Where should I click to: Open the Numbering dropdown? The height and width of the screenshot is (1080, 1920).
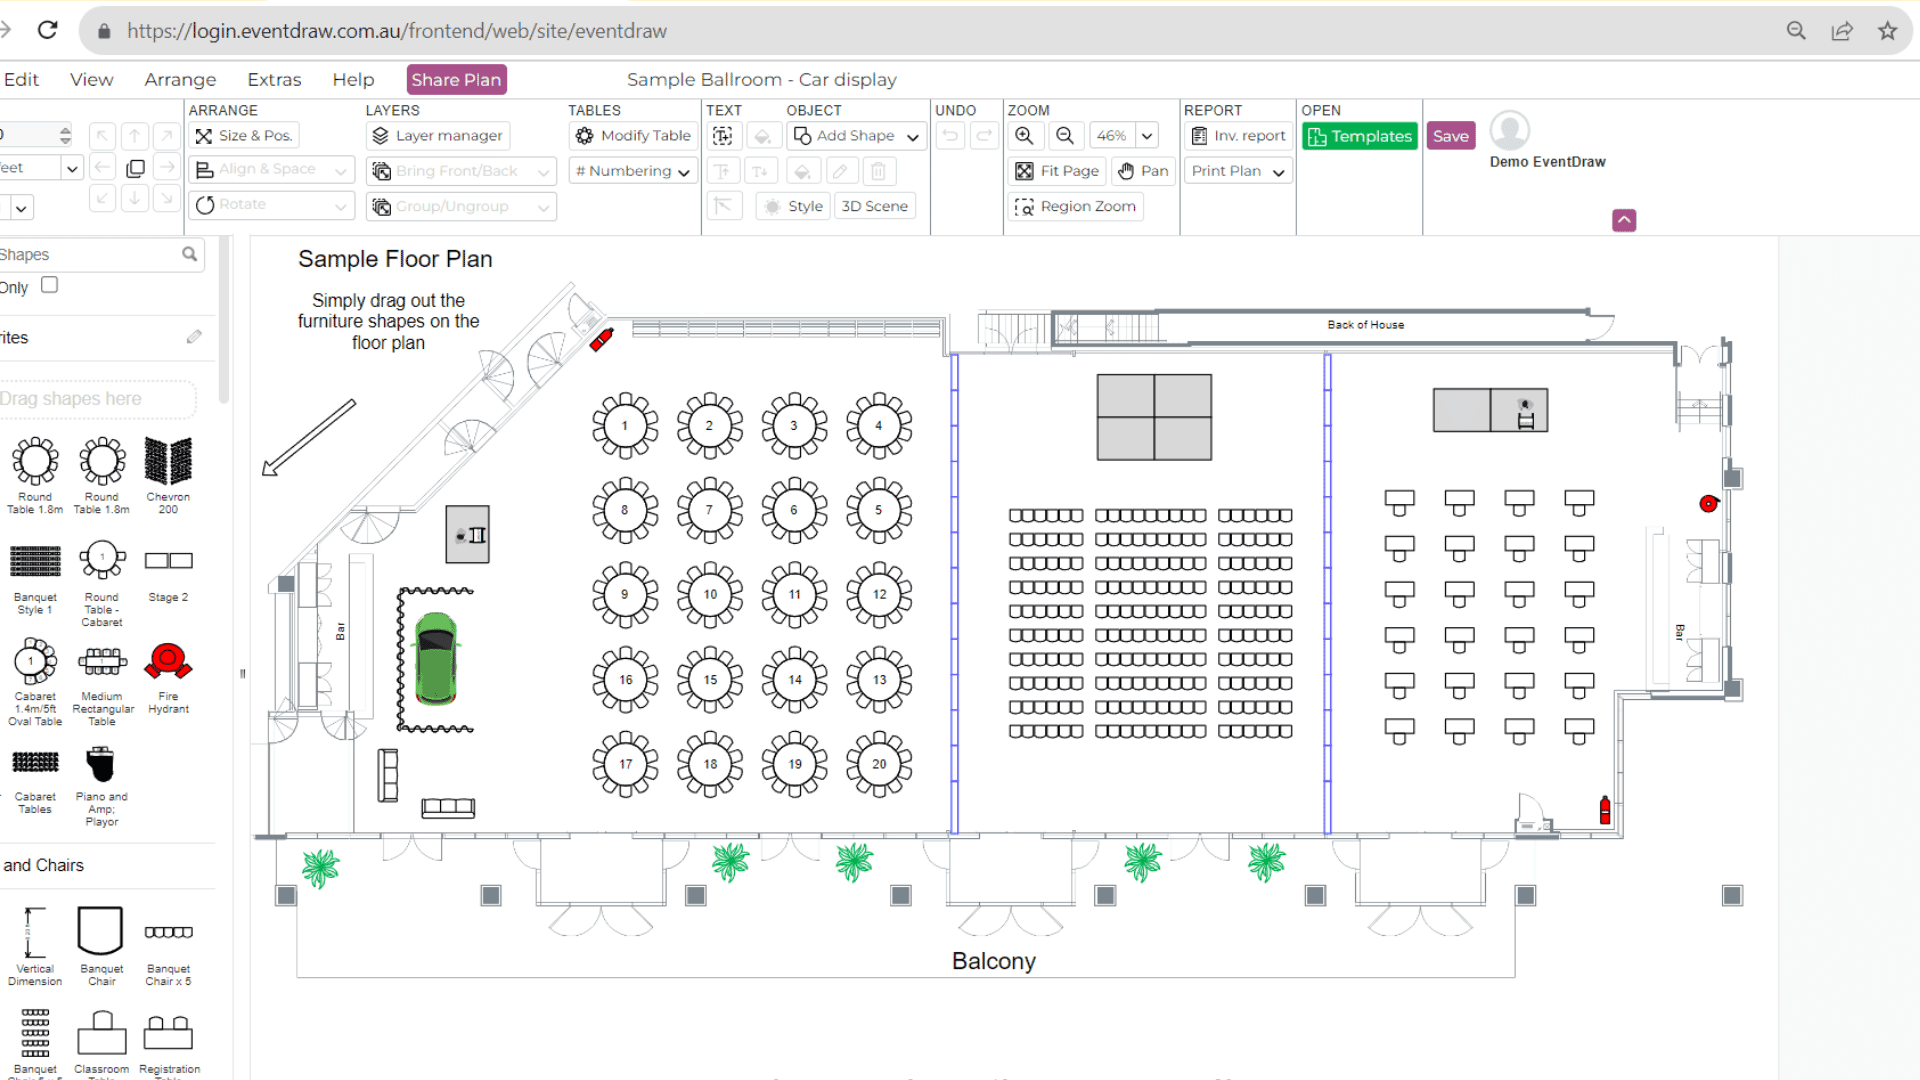pyautogui.click(x=632, y=171)
